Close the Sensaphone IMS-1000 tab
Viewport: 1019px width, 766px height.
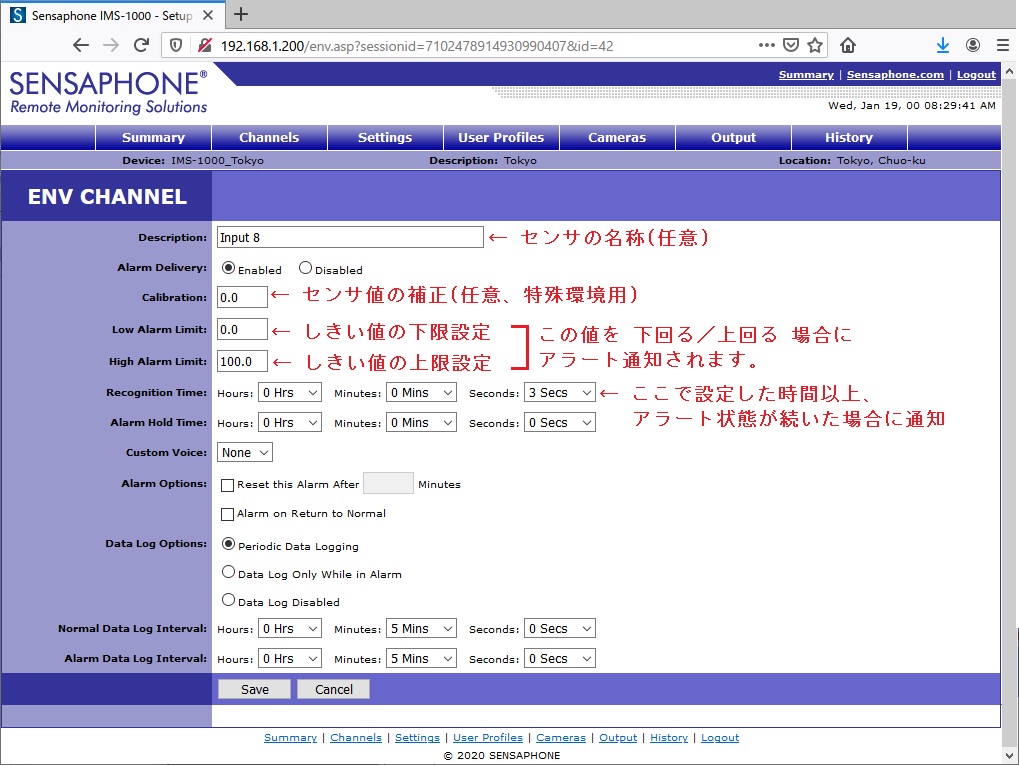[208, 15]
